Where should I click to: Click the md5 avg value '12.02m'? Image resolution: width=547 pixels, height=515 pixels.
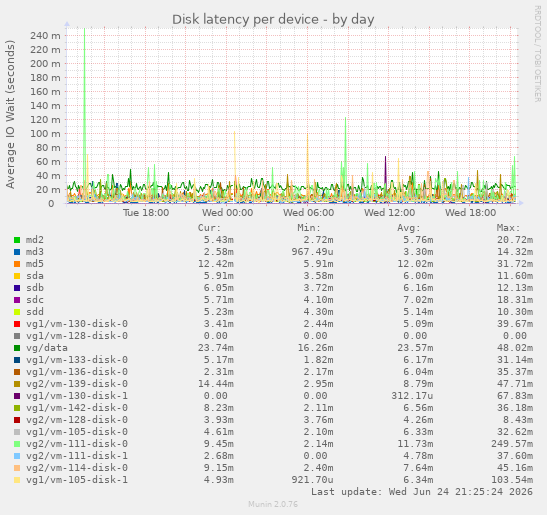[415, 264]
